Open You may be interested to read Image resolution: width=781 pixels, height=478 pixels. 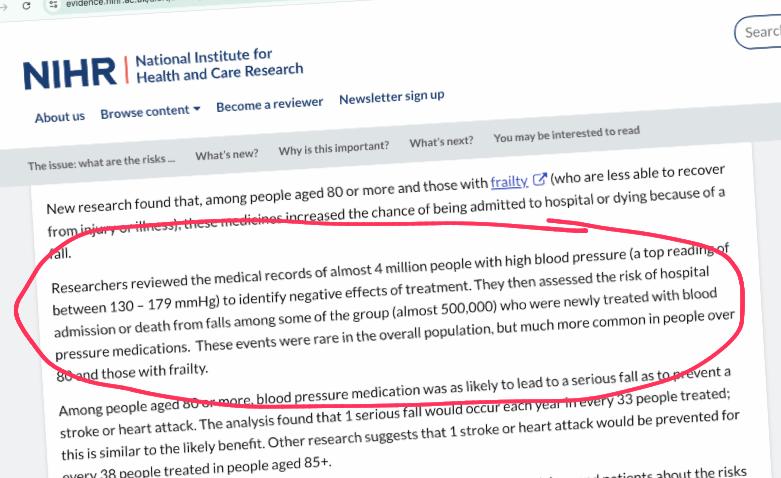[566, 134]
